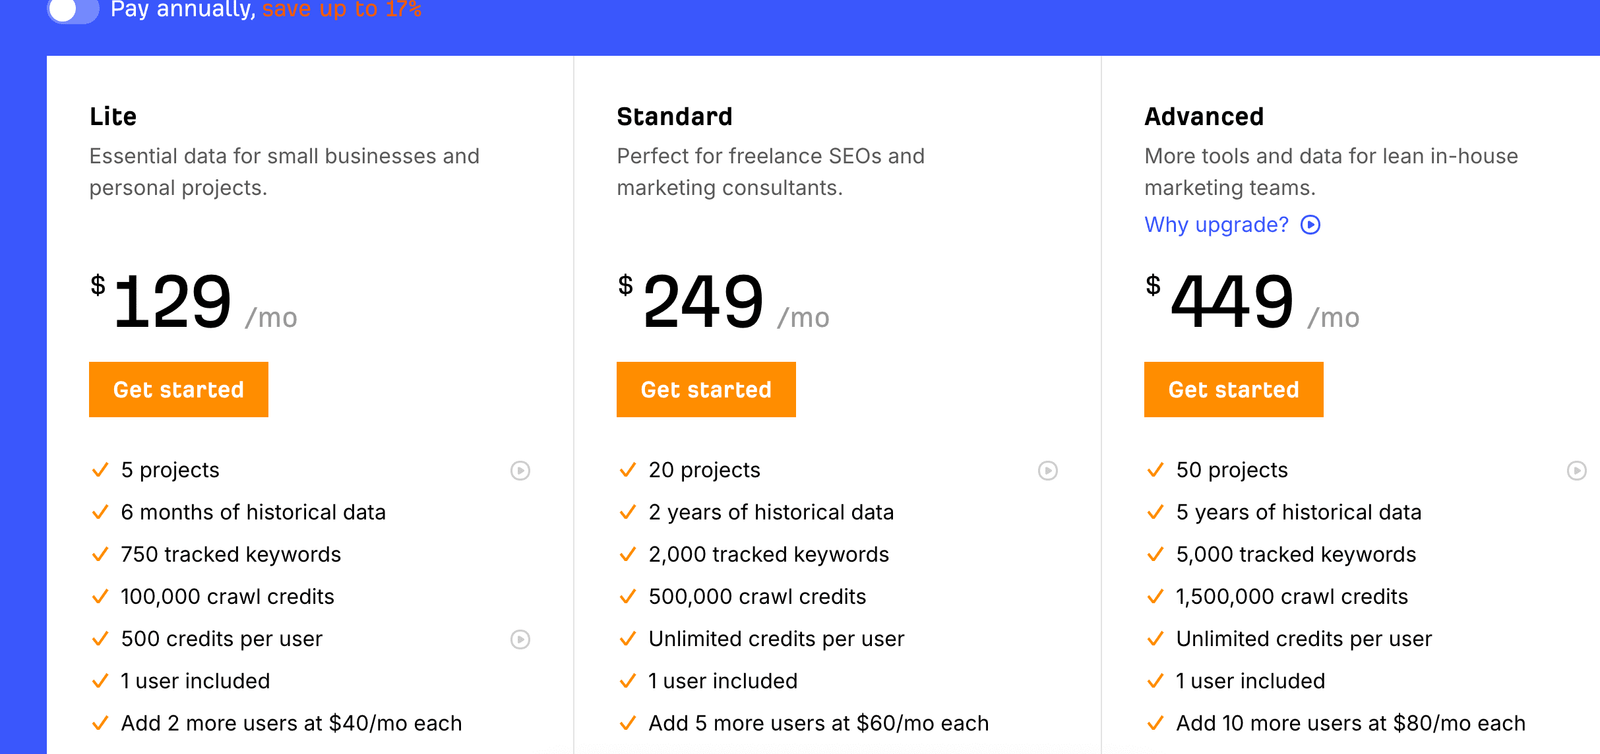This screenshot has height=754, width=1600.
Task: Click play icon beside 500 credits per user
Action: [520, 640]
